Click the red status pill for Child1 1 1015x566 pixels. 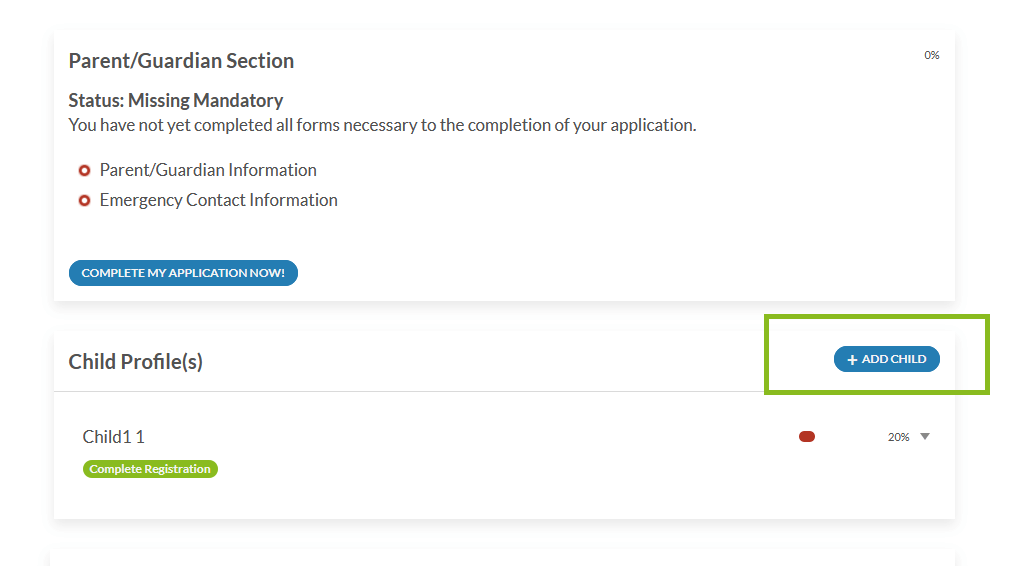coord(807,436)
